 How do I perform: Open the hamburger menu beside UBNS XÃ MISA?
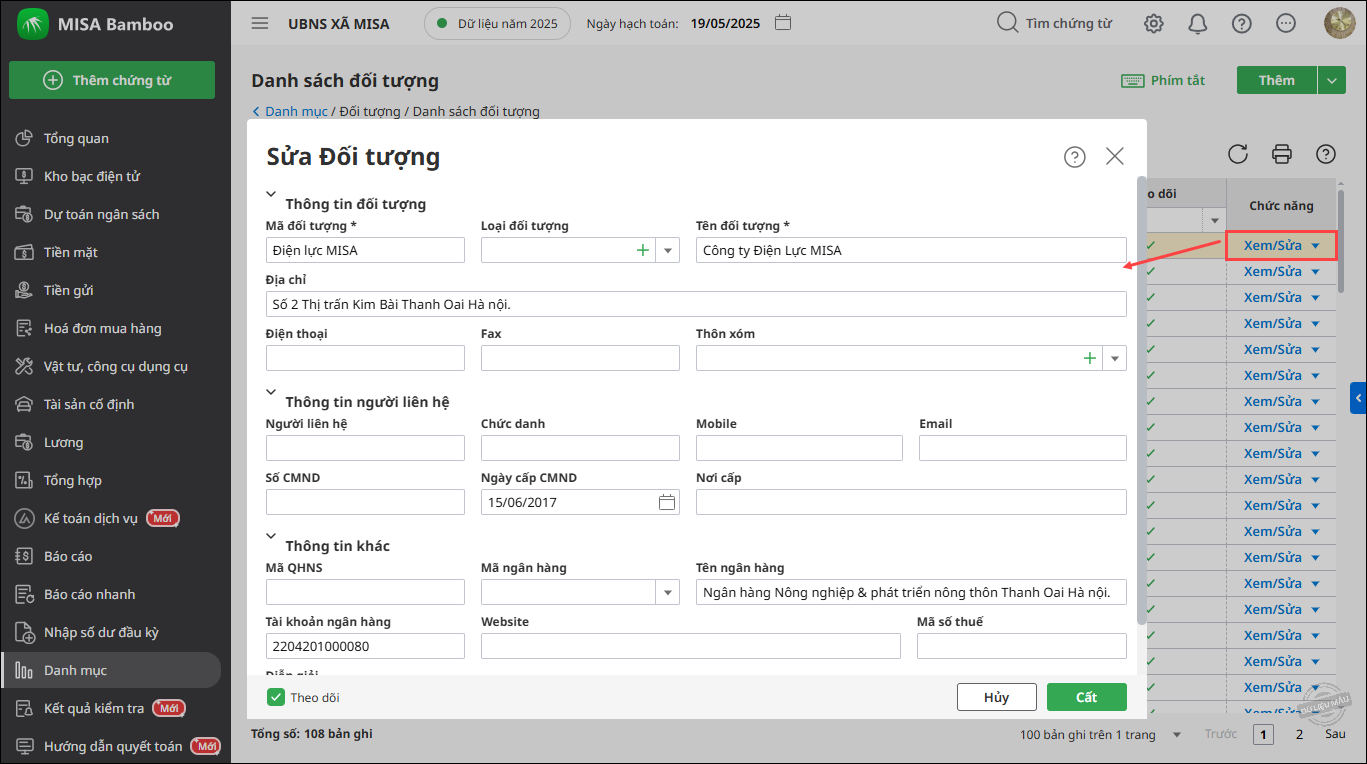(260, 23)
